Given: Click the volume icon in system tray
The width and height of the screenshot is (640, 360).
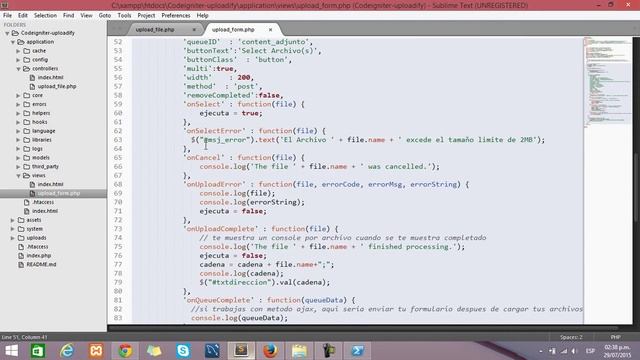Looking at the screenshot, I should 574,351.
